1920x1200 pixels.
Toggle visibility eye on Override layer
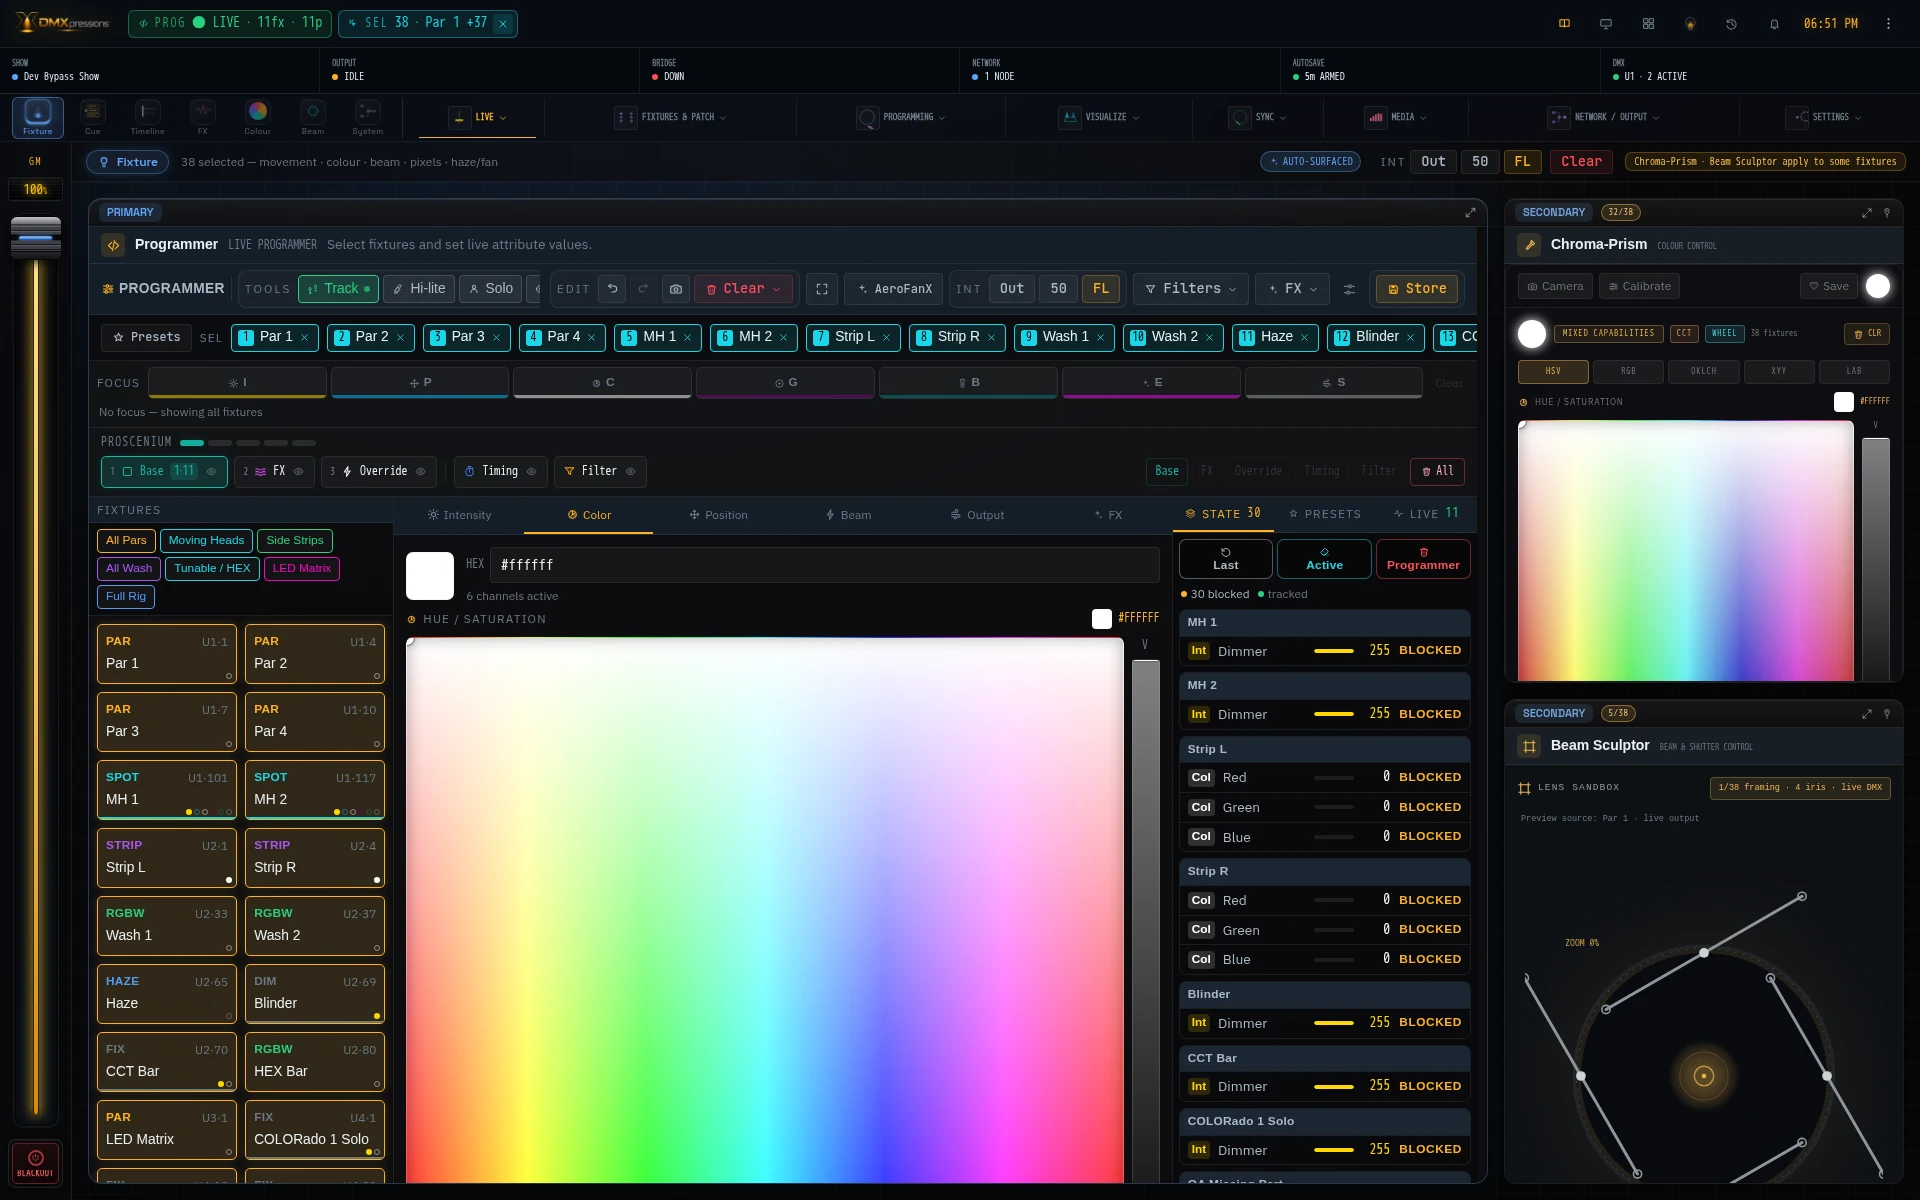click(420, 472)
